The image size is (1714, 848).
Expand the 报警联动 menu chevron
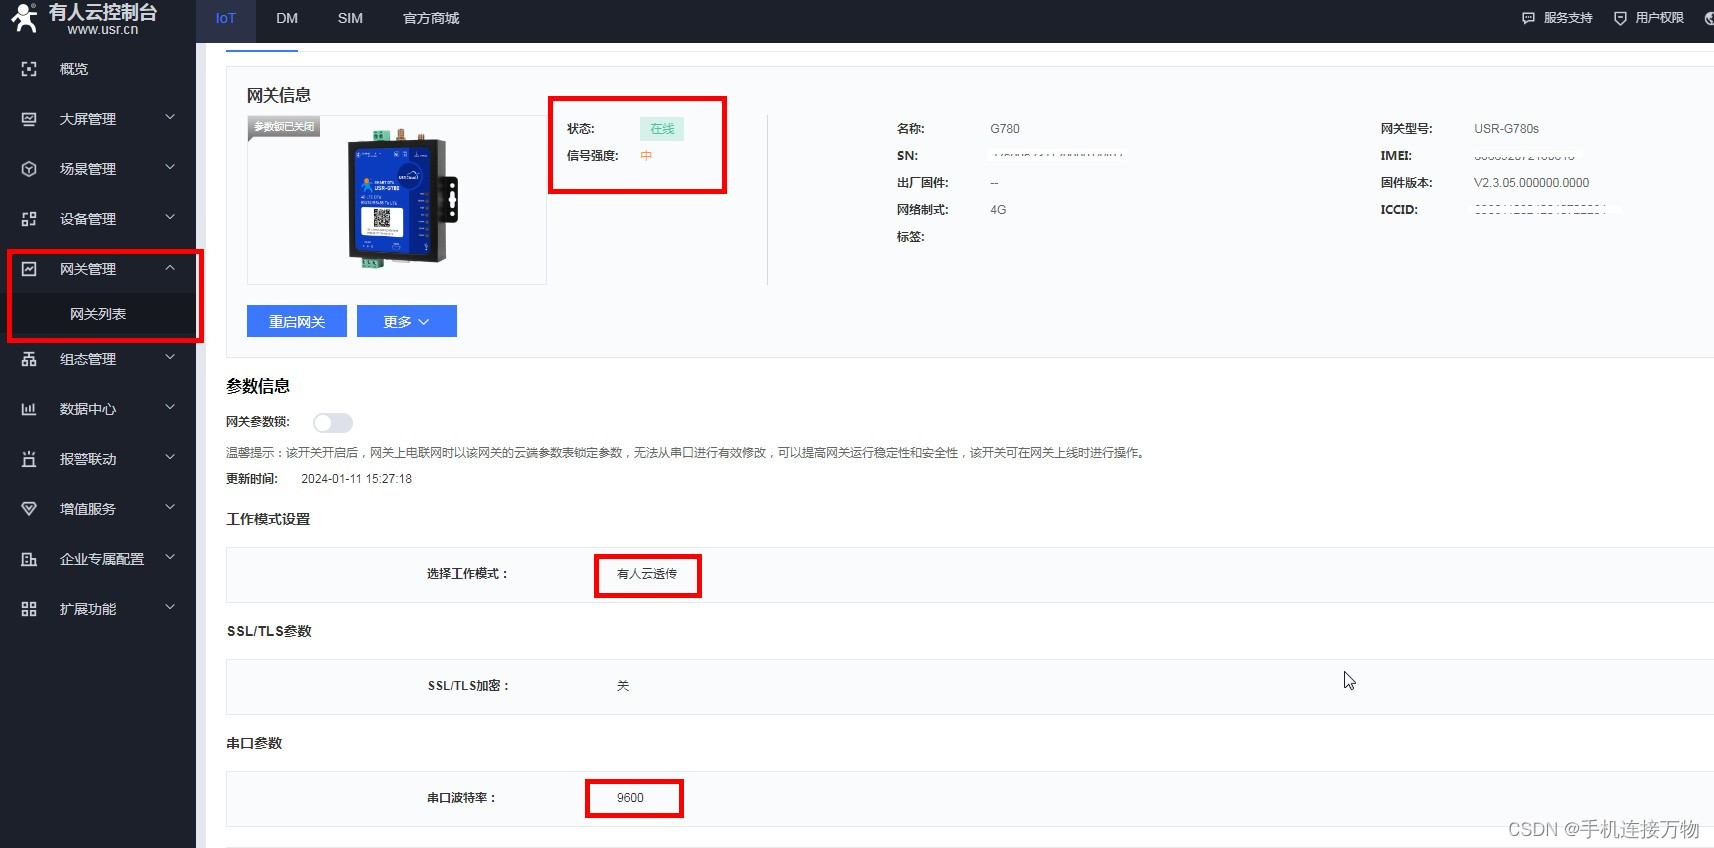pyautogui.click(x=170, y=458)
